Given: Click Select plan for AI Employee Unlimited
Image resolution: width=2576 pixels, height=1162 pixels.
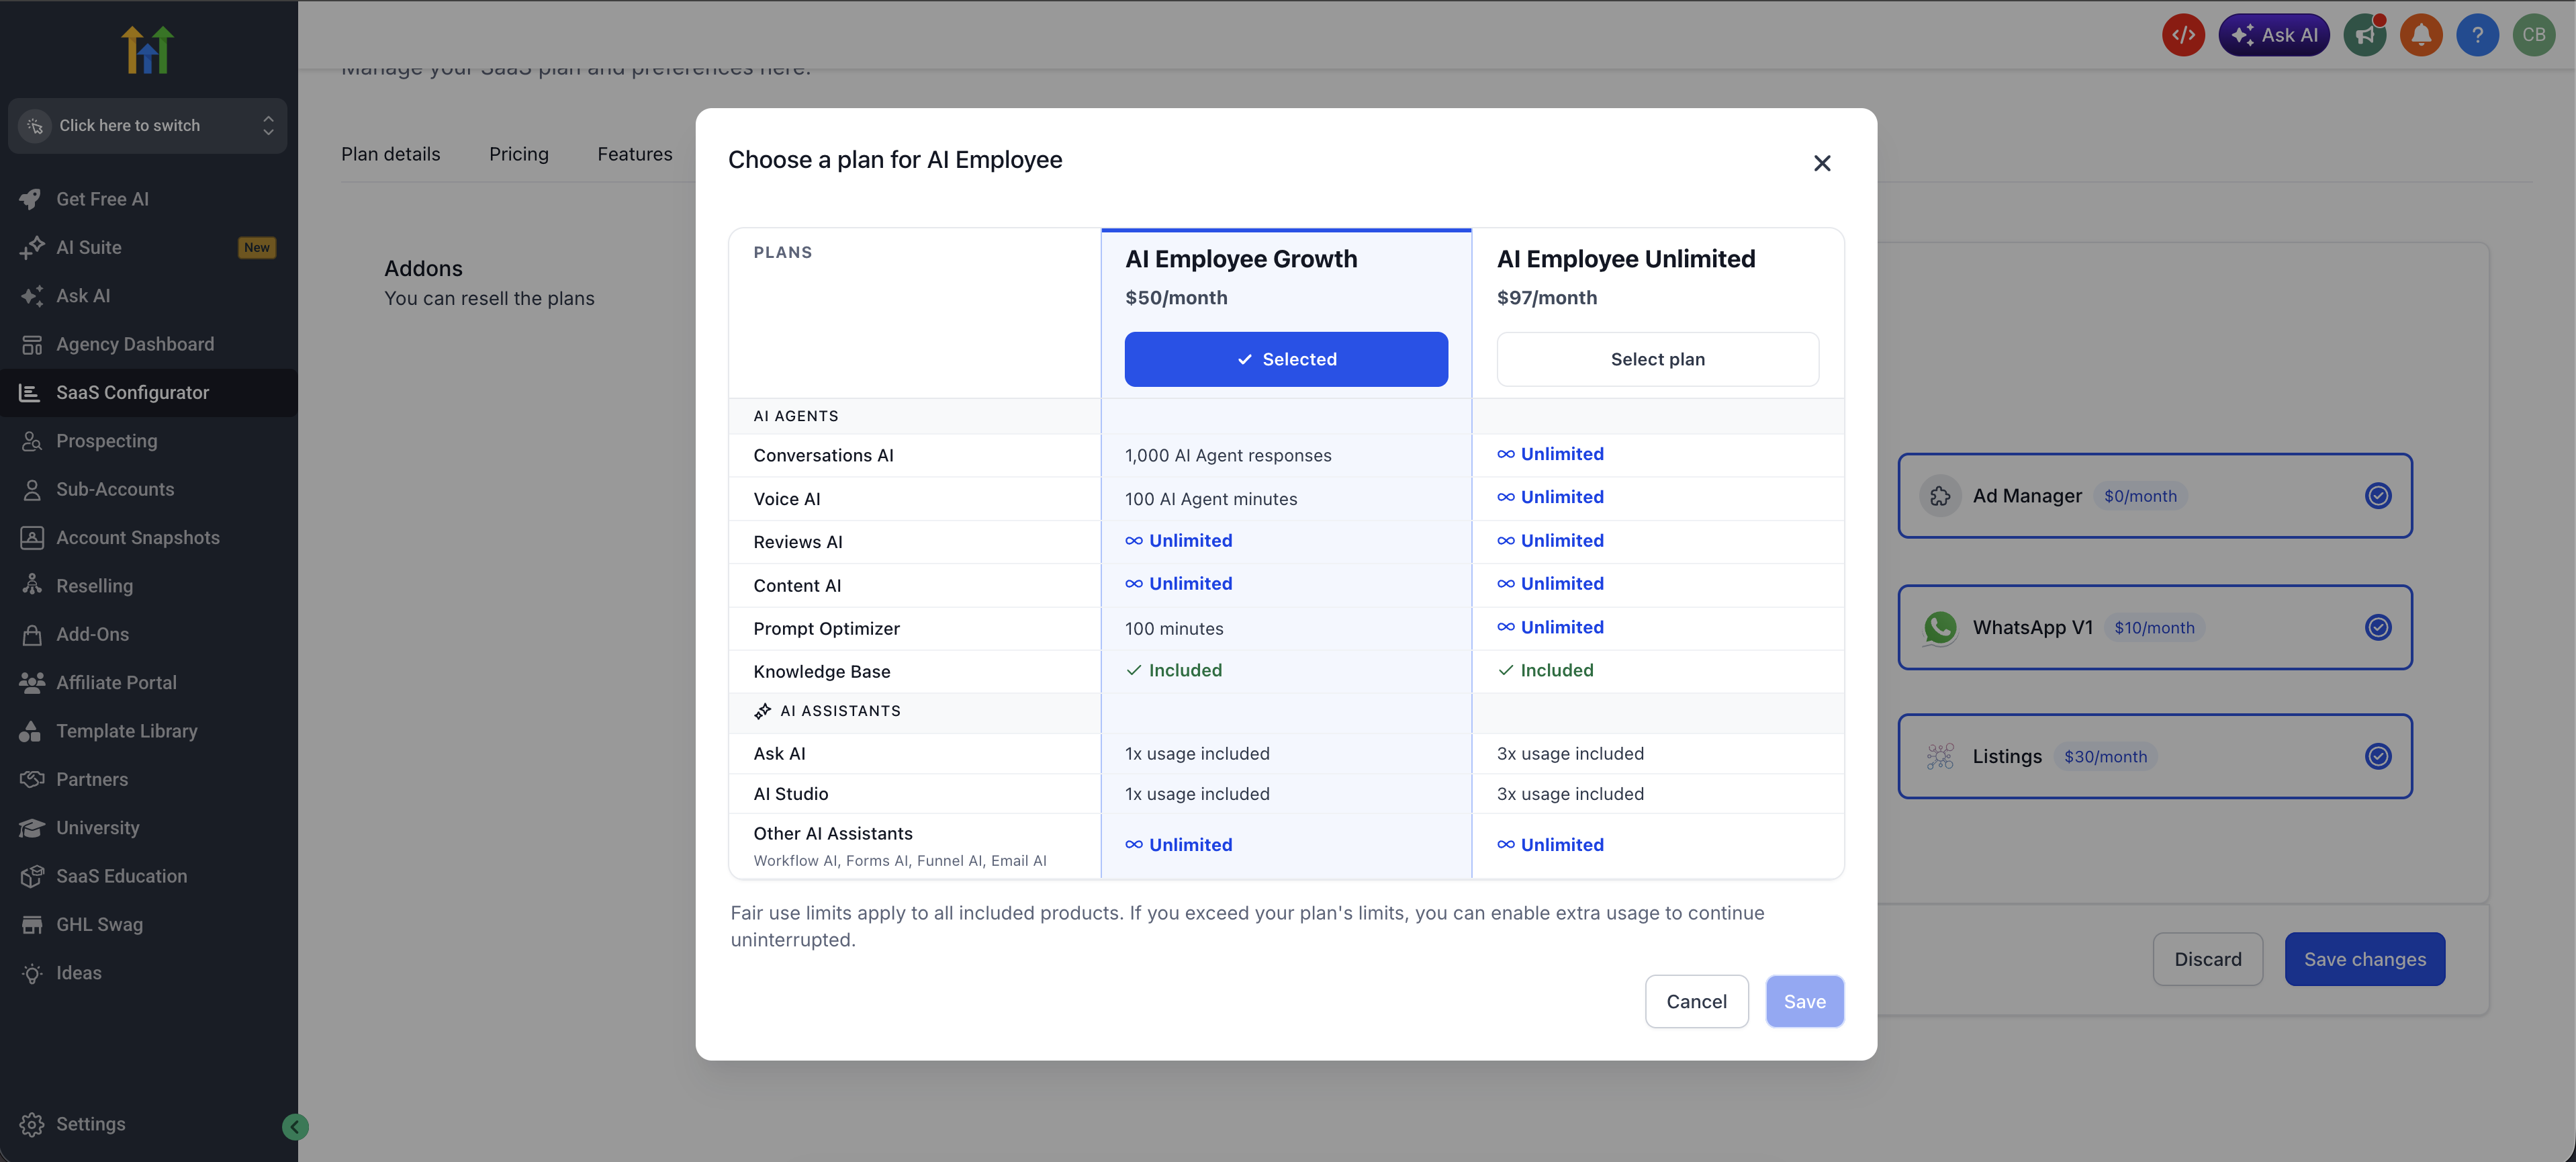Looking at the screenshot, I should point(1658,359).
